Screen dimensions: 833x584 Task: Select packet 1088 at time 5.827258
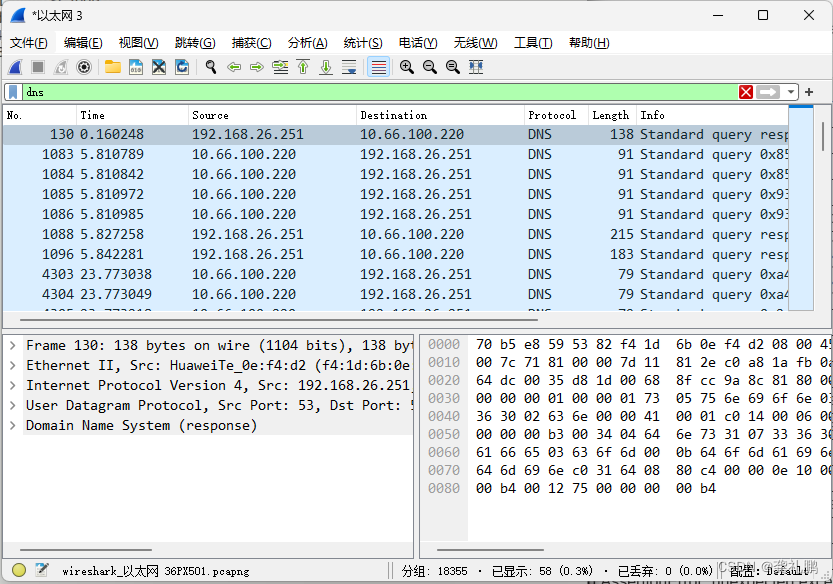coord(396,234)
